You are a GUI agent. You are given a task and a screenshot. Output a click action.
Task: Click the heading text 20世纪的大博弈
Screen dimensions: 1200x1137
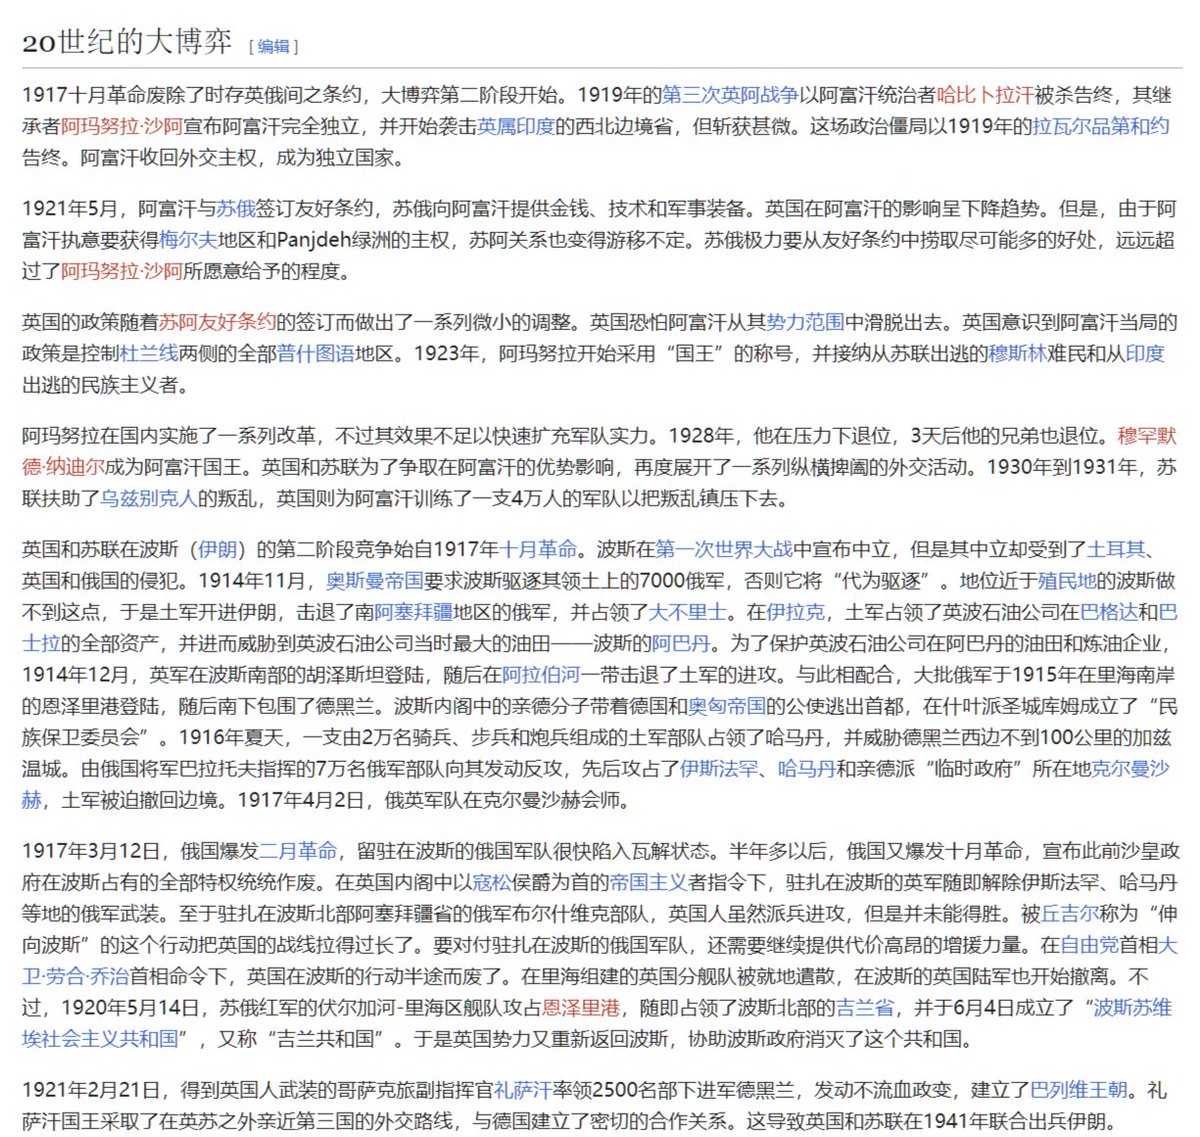[x=128, y=42]
